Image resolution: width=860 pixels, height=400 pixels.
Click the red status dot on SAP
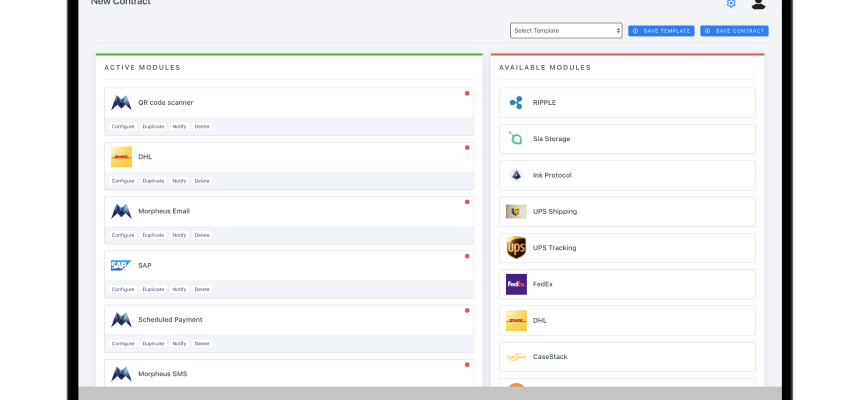467,256
